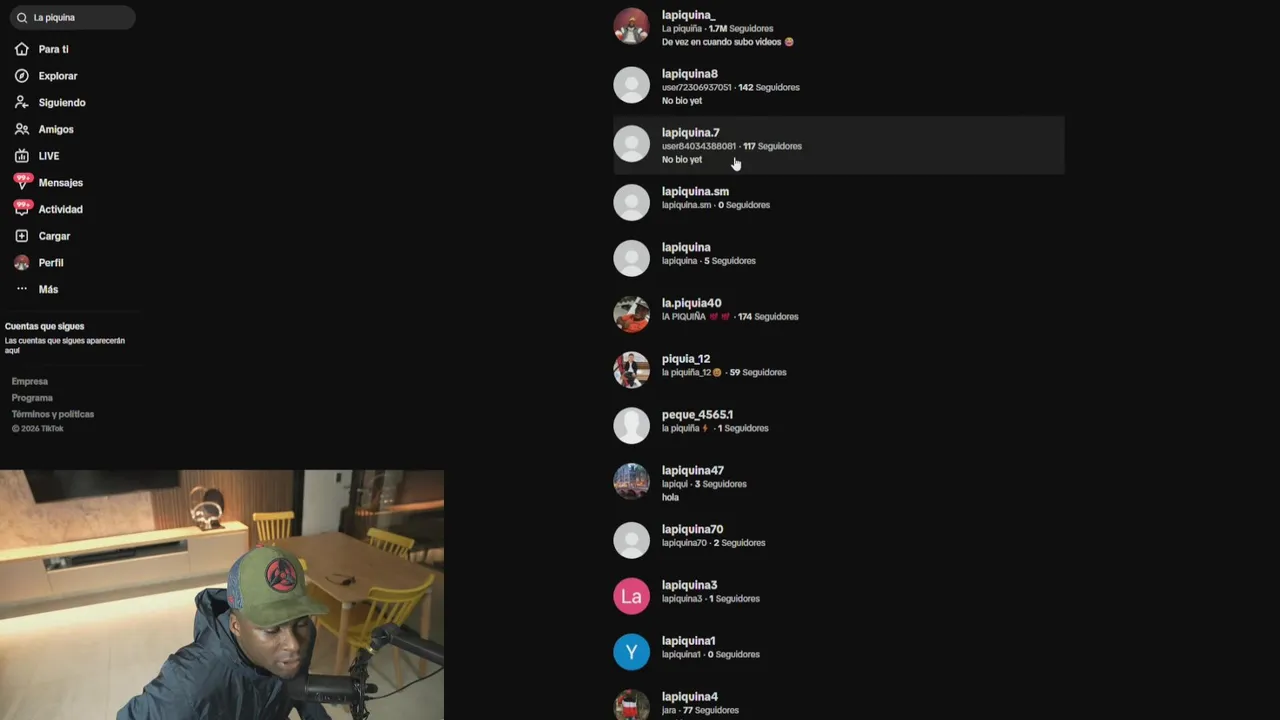Open the Para ti home icon
Viewport: 1280px width, 720px height.
pyautogui.click(x=22, y=49)
